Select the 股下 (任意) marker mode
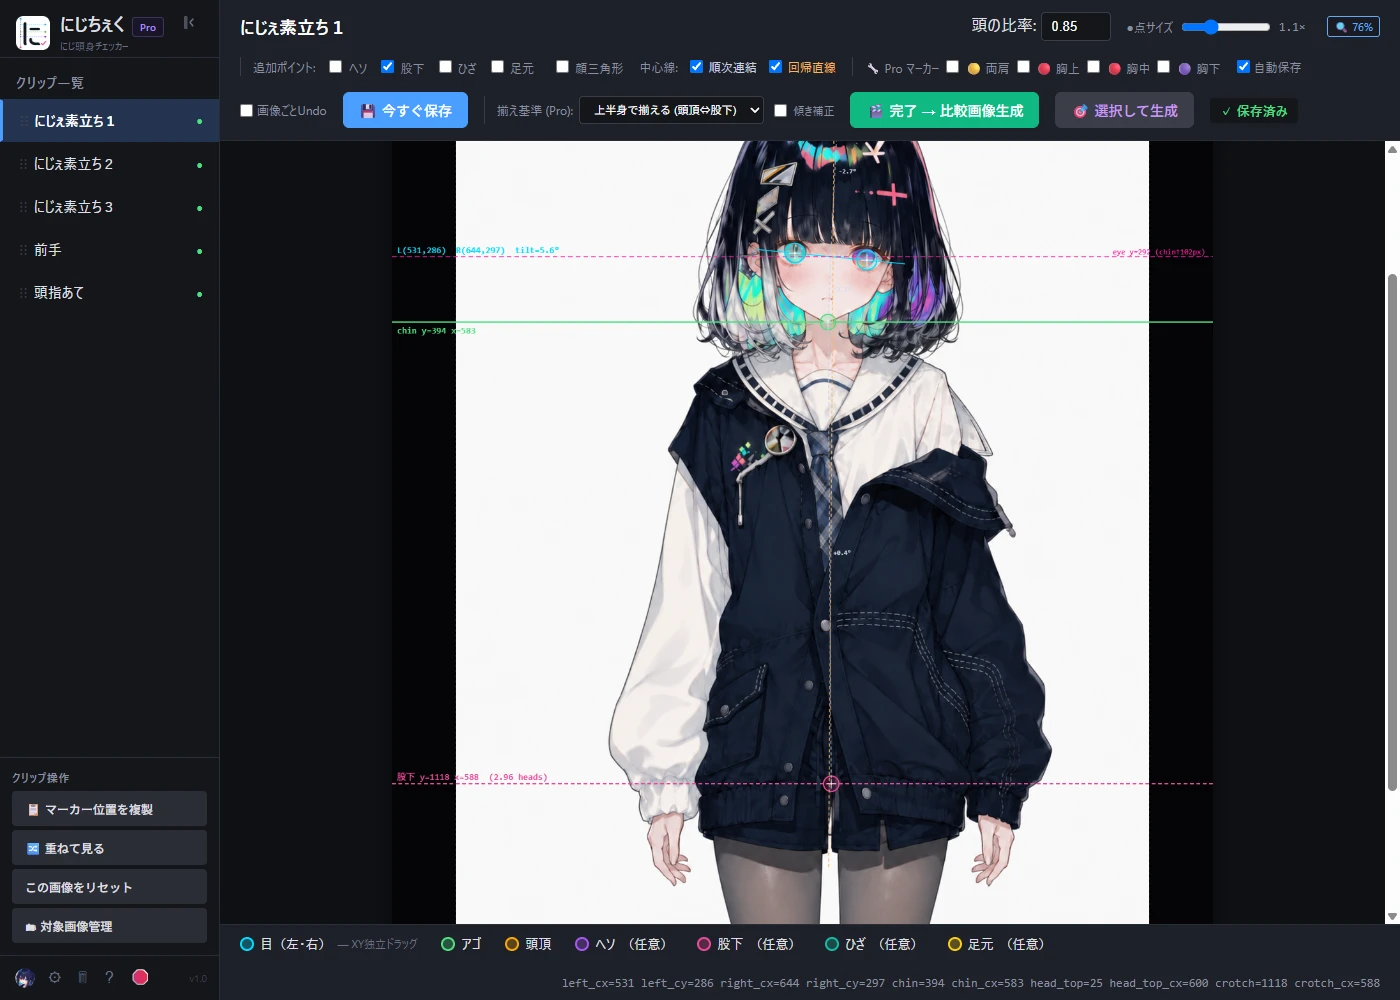Image resolution: width=1400 pixels, height=1000 pixels. coord(745,944)
